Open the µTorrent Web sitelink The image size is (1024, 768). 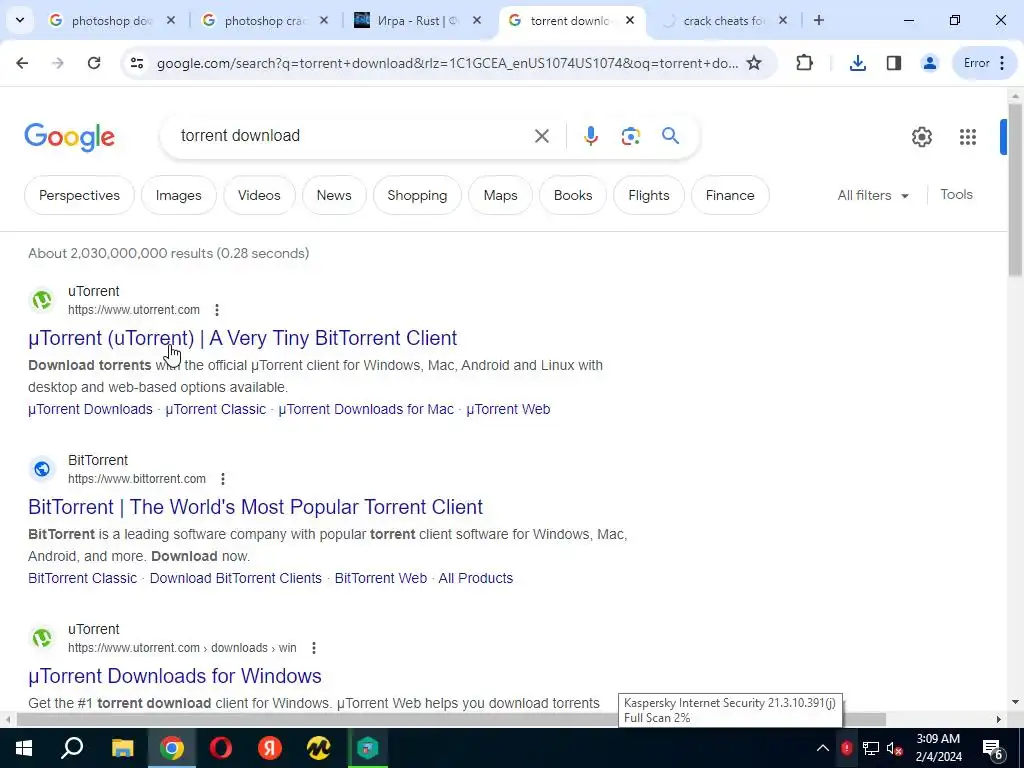point(508,409)
